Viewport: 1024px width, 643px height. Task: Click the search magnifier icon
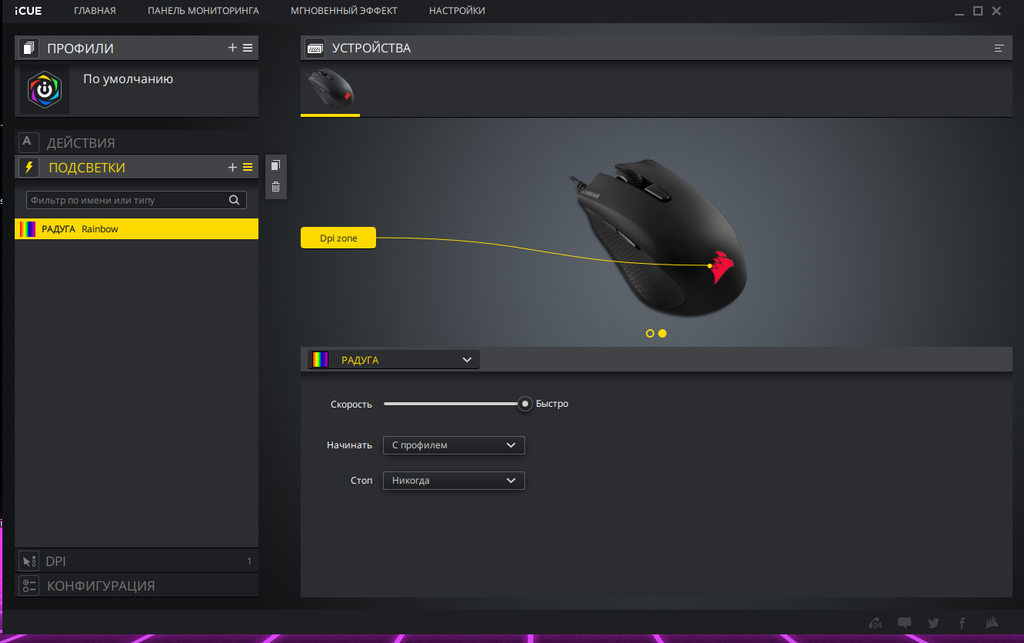tap(234, 200)
